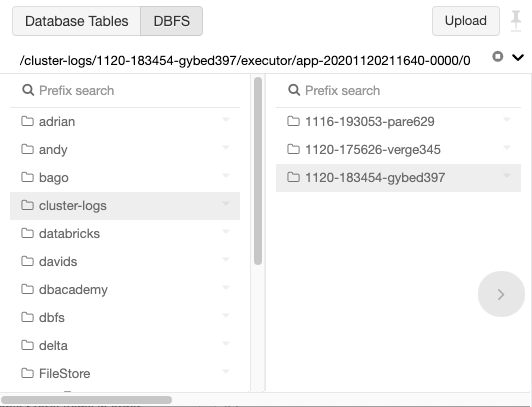Select the cluster-logs folder
The width and height of the screenshot is (532, 407).
(125, 206)
